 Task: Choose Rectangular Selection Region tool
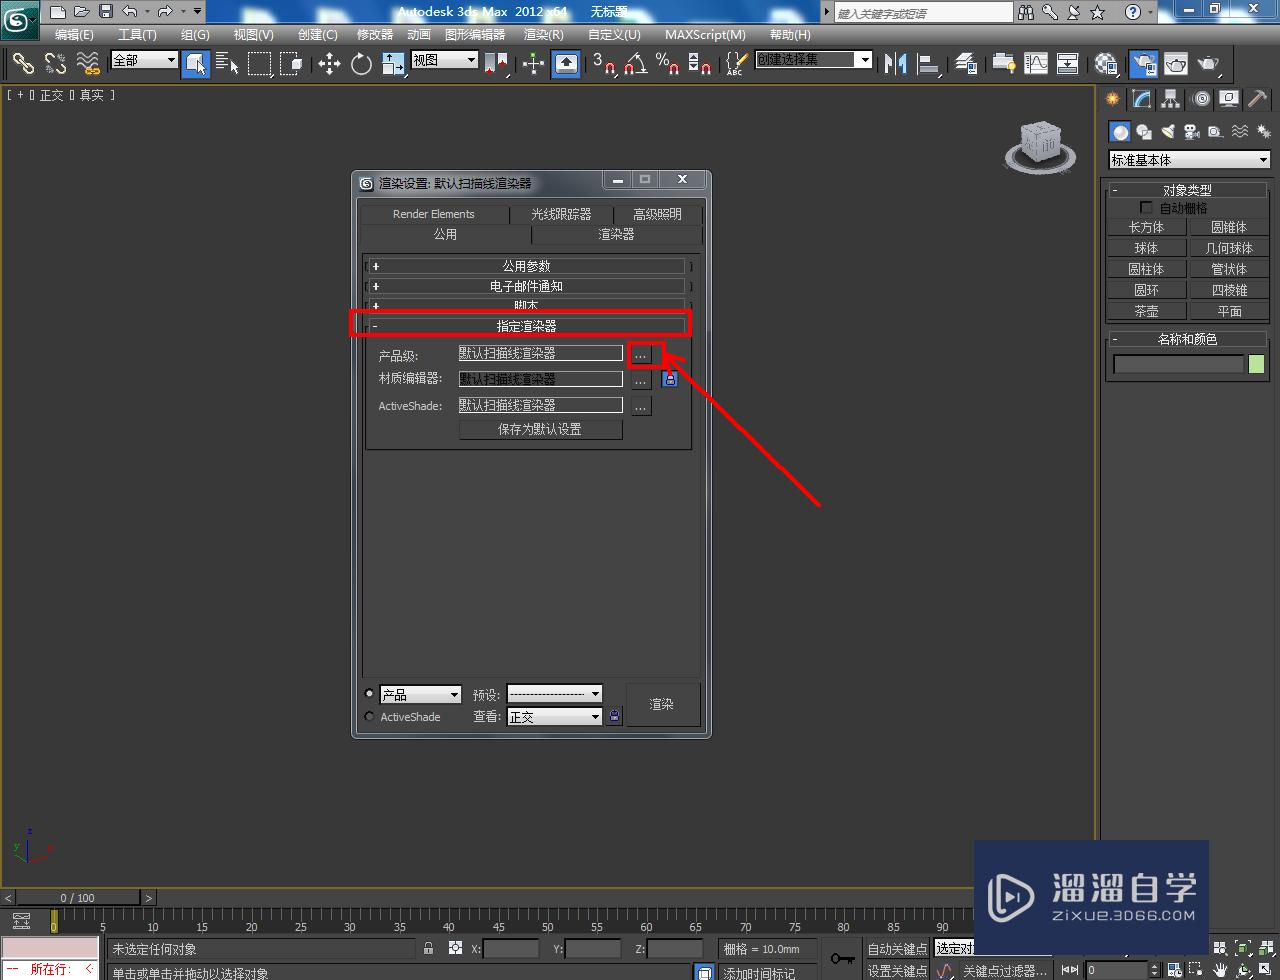[x=259, y=64]
